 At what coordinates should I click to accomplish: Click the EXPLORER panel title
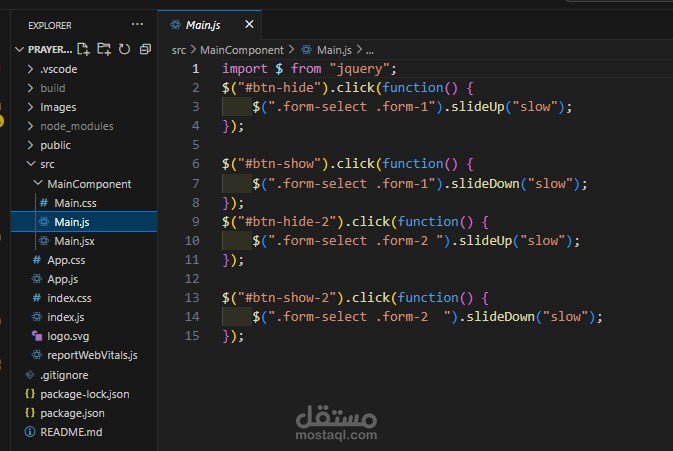point(50,25)
